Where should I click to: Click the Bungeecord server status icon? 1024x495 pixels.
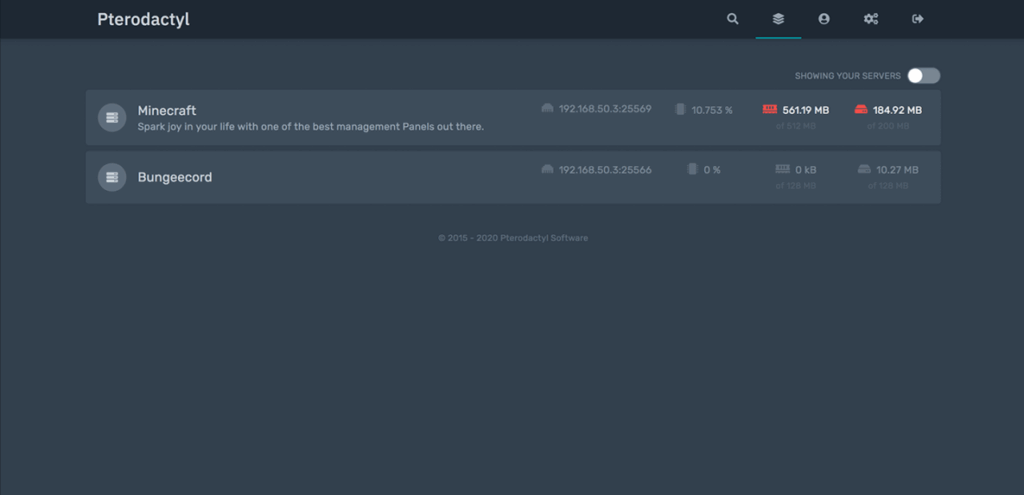112,177
